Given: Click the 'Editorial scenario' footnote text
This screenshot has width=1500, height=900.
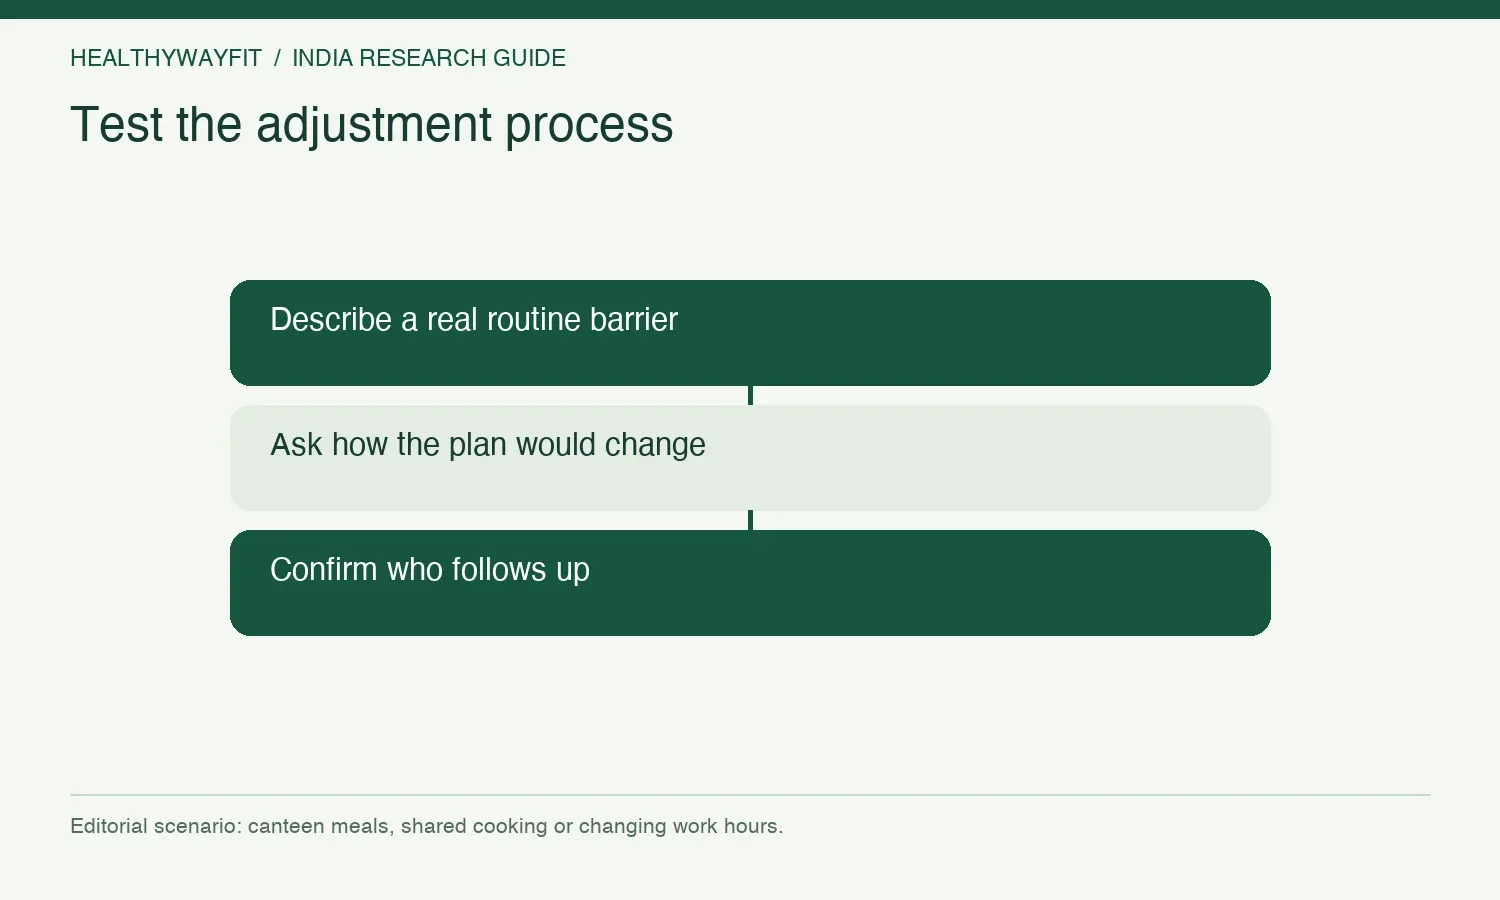Looking at the screenshot, I should [427, 826].
